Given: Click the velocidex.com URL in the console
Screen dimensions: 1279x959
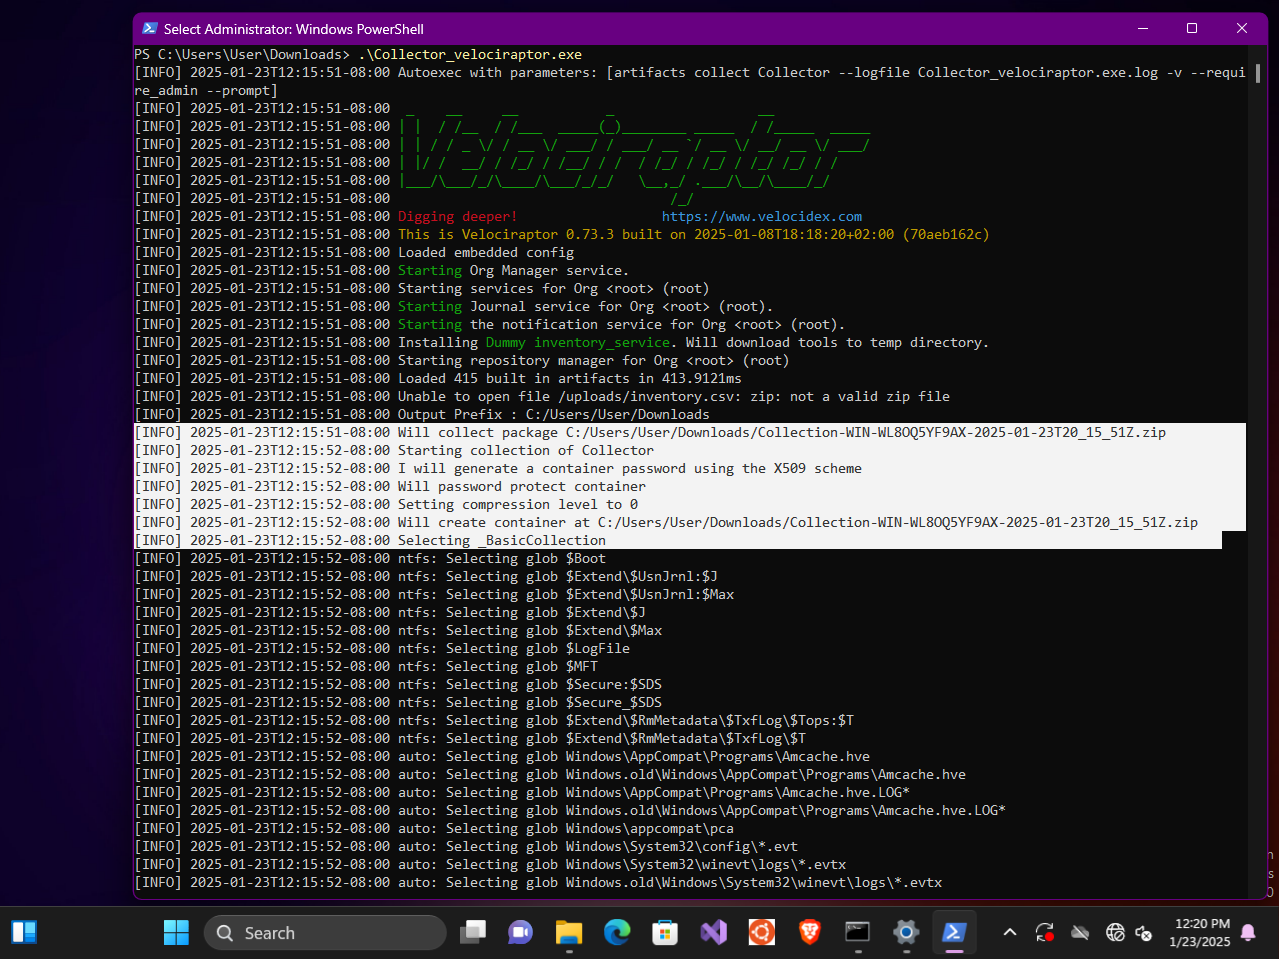Looking at the screenshot, I should 761,216.
